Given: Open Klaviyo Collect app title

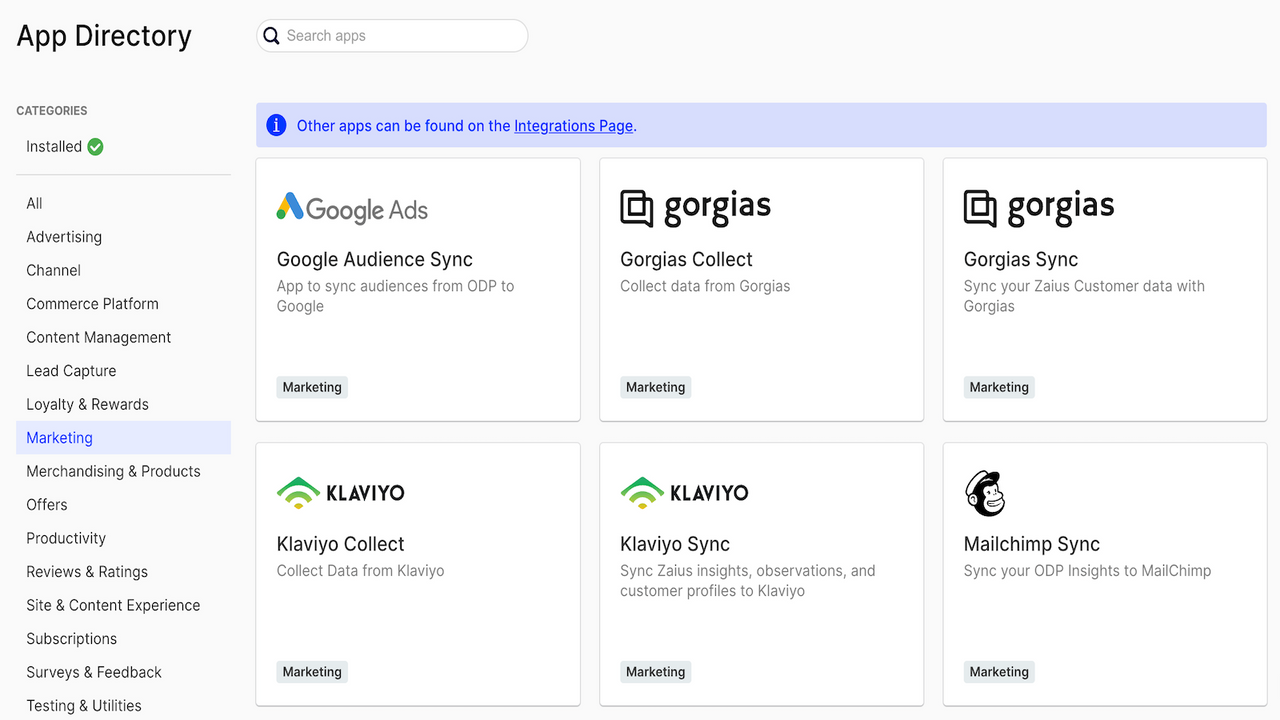Looking at the screenshot, I should 340,545.
